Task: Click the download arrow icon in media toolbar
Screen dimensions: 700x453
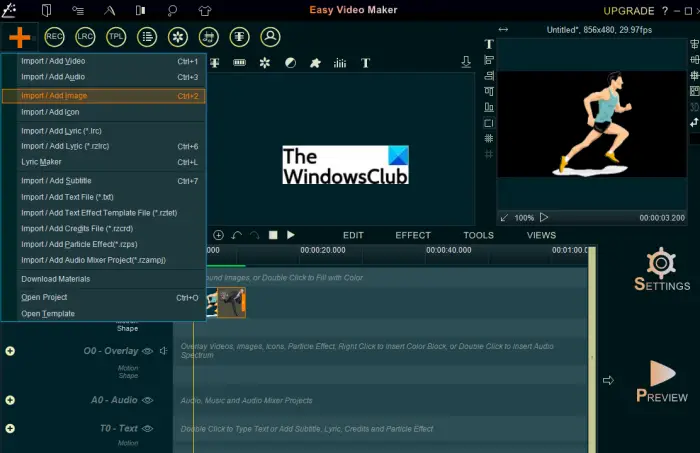Action: pyautogui.click(x=466, y=62)
